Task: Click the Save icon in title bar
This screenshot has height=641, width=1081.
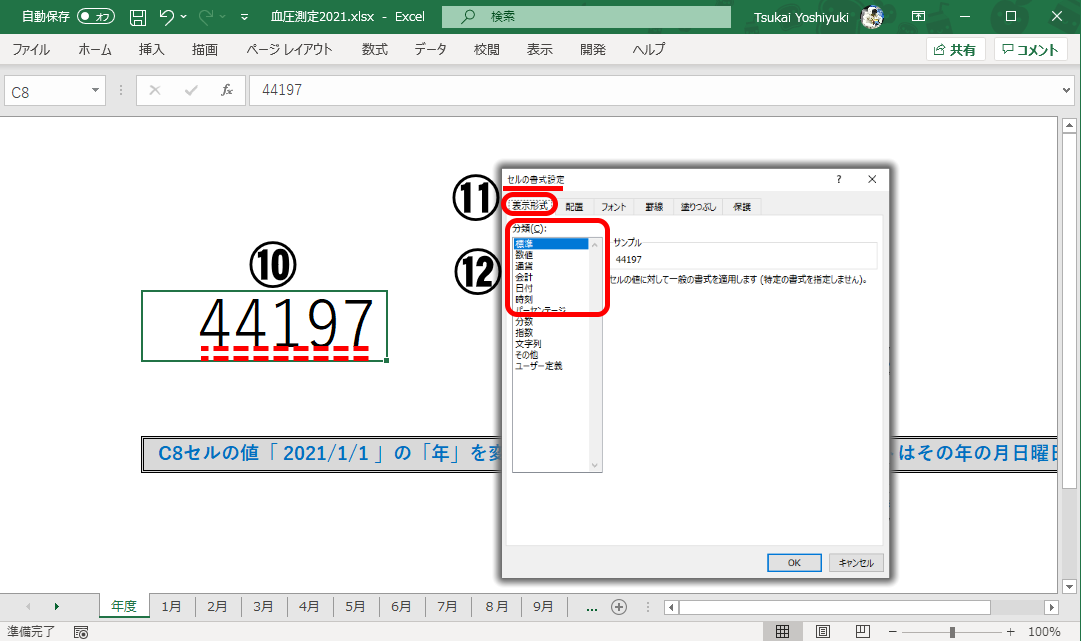Action: [x=138, y=17]
